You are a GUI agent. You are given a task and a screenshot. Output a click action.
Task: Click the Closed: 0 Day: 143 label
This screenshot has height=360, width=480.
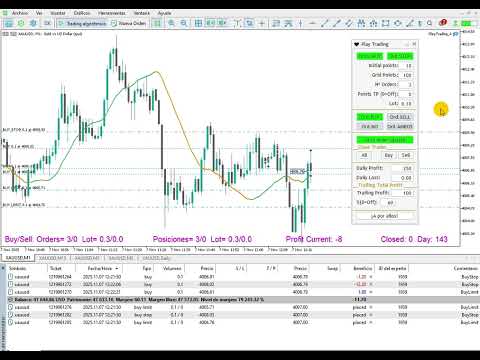pos(414,239)
